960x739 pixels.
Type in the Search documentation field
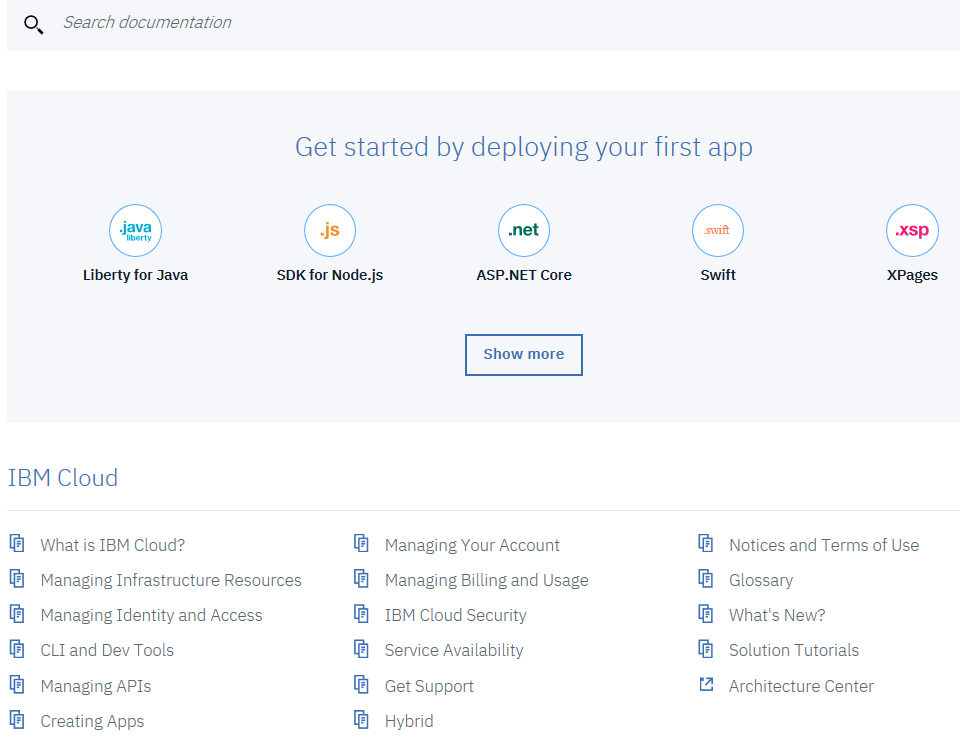pos(400,22)
